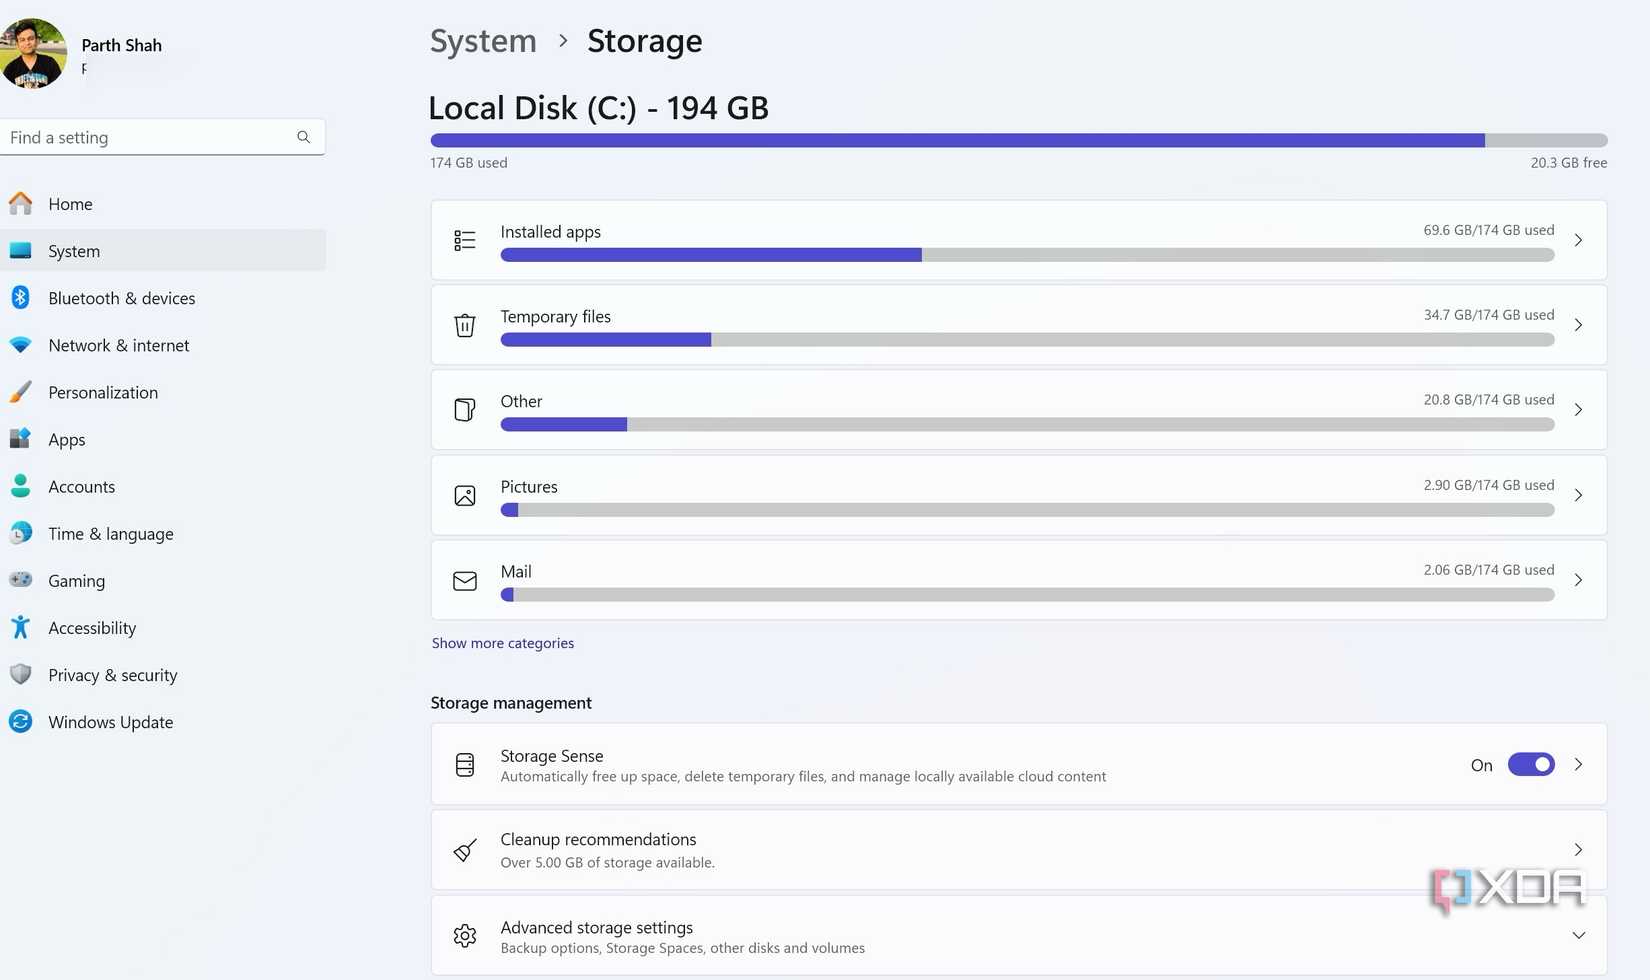Viewport: 1650px width, 980px height.
Task: Click the search magnifier in Find a setting
Action: click(303, 137)
